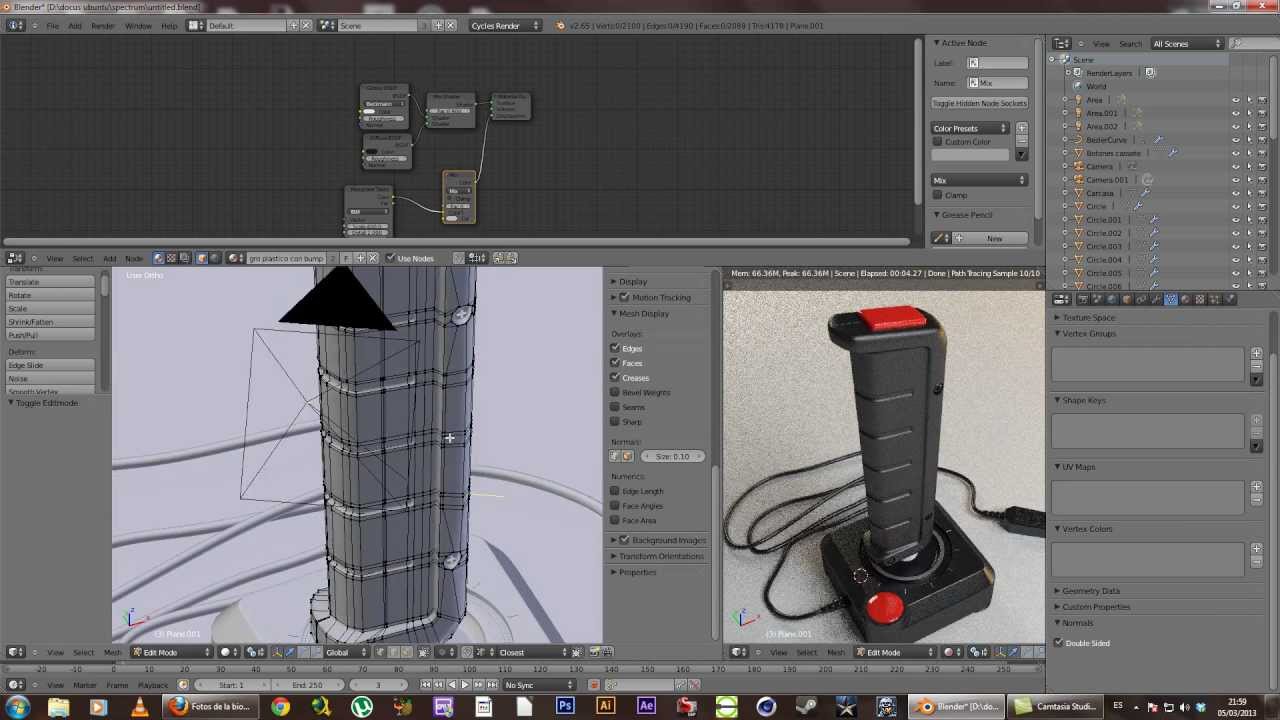The image size is (1280, 720).
Task: Toggle the Edges overlay checkbox
Action: [615, 348]
